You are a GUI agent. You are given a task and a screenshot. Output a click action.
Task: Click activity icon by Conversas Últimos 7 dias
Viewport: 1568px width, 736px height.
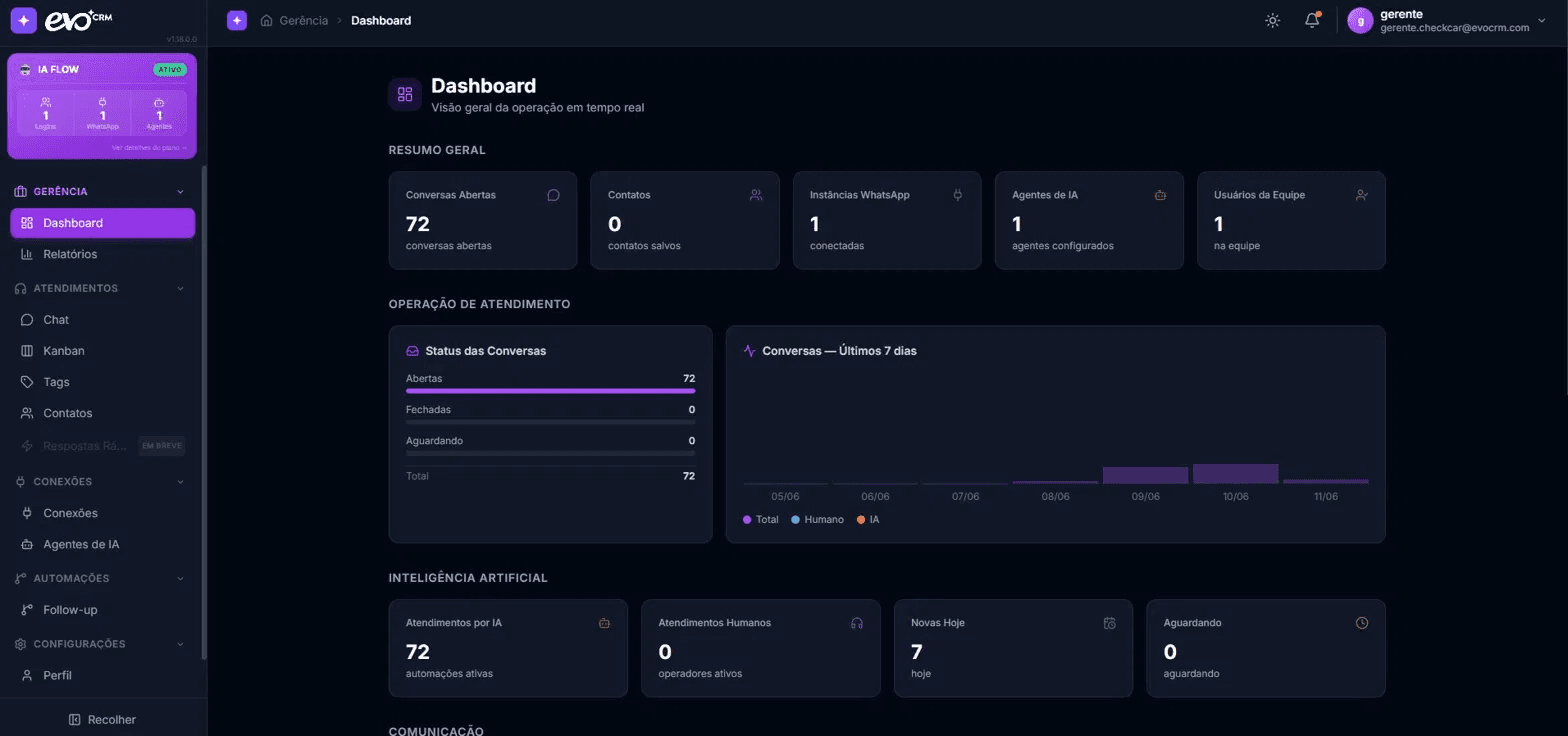pos(749,351)
